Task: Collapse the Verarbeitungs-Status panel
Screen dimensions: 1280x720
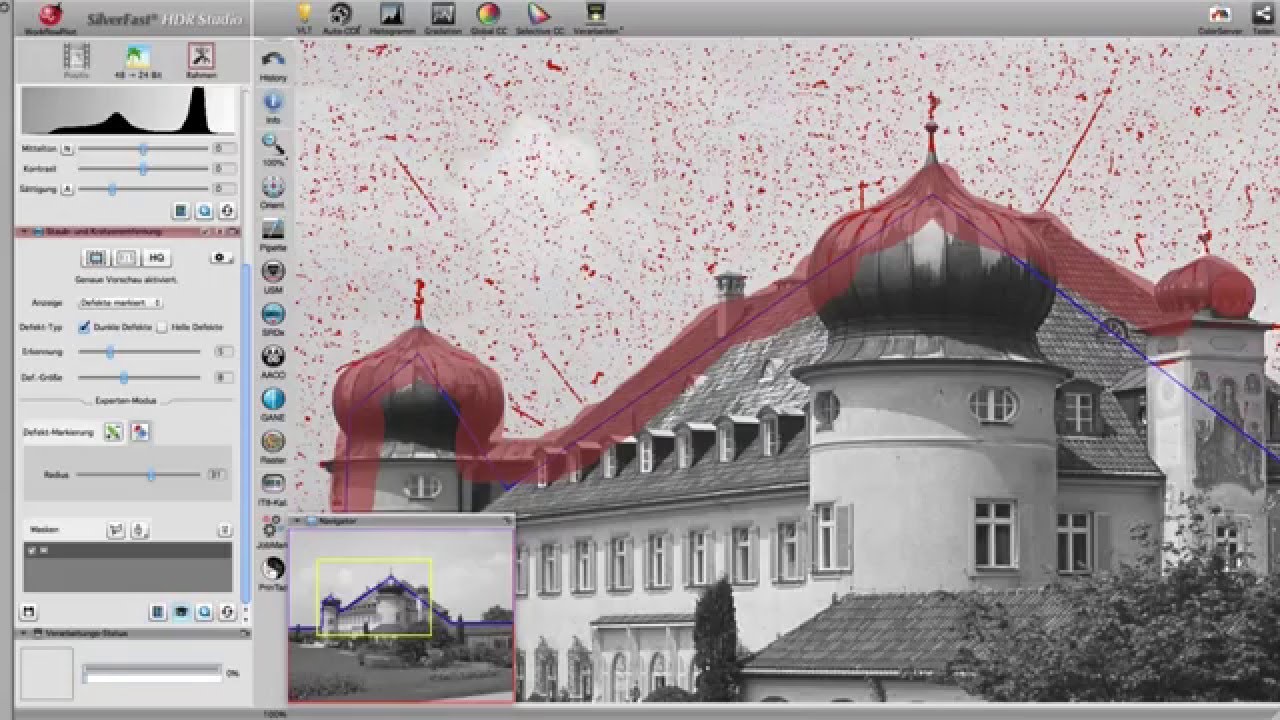Action: (22, 633)
